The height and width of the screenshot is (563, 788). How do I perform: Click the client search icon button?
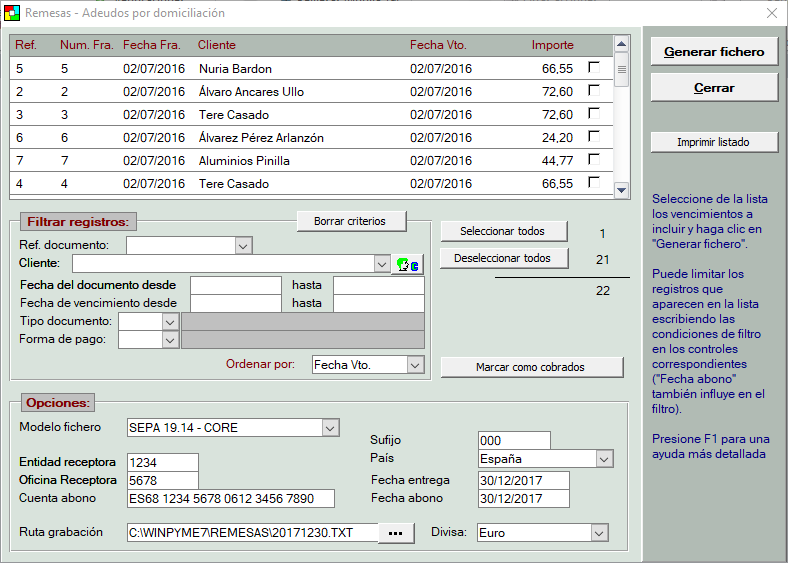tap(409, 264)
